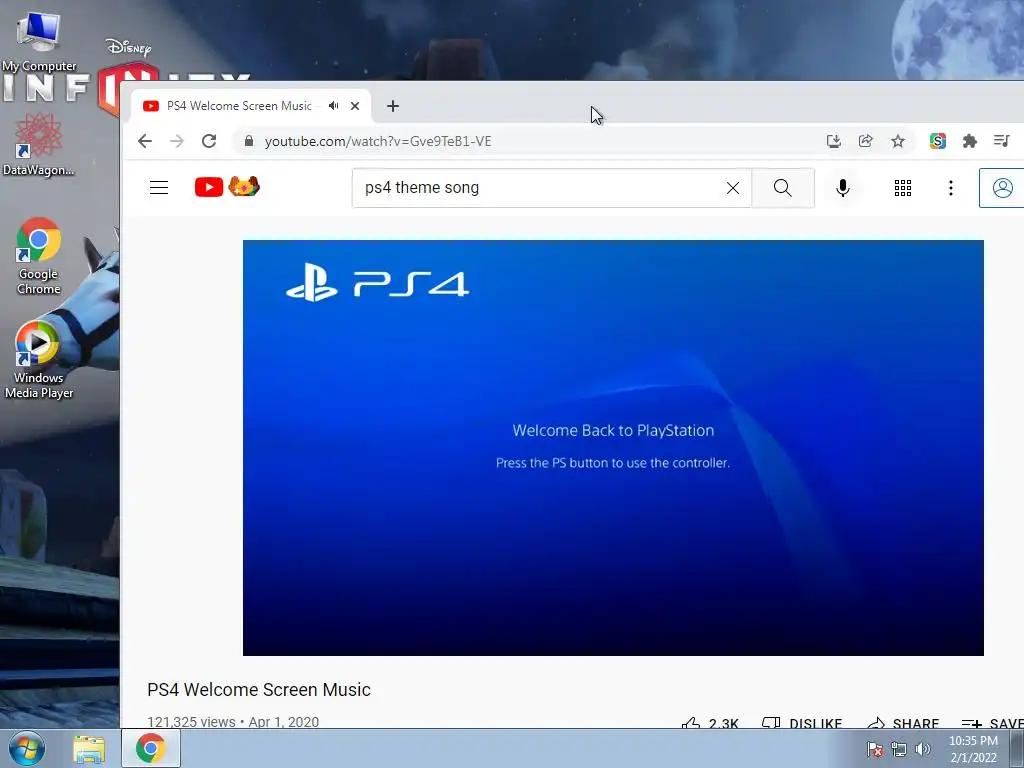The width and height of the screenshot is (1024, 768).
Task: Reload the YouTube page
Action: point(209,141)
